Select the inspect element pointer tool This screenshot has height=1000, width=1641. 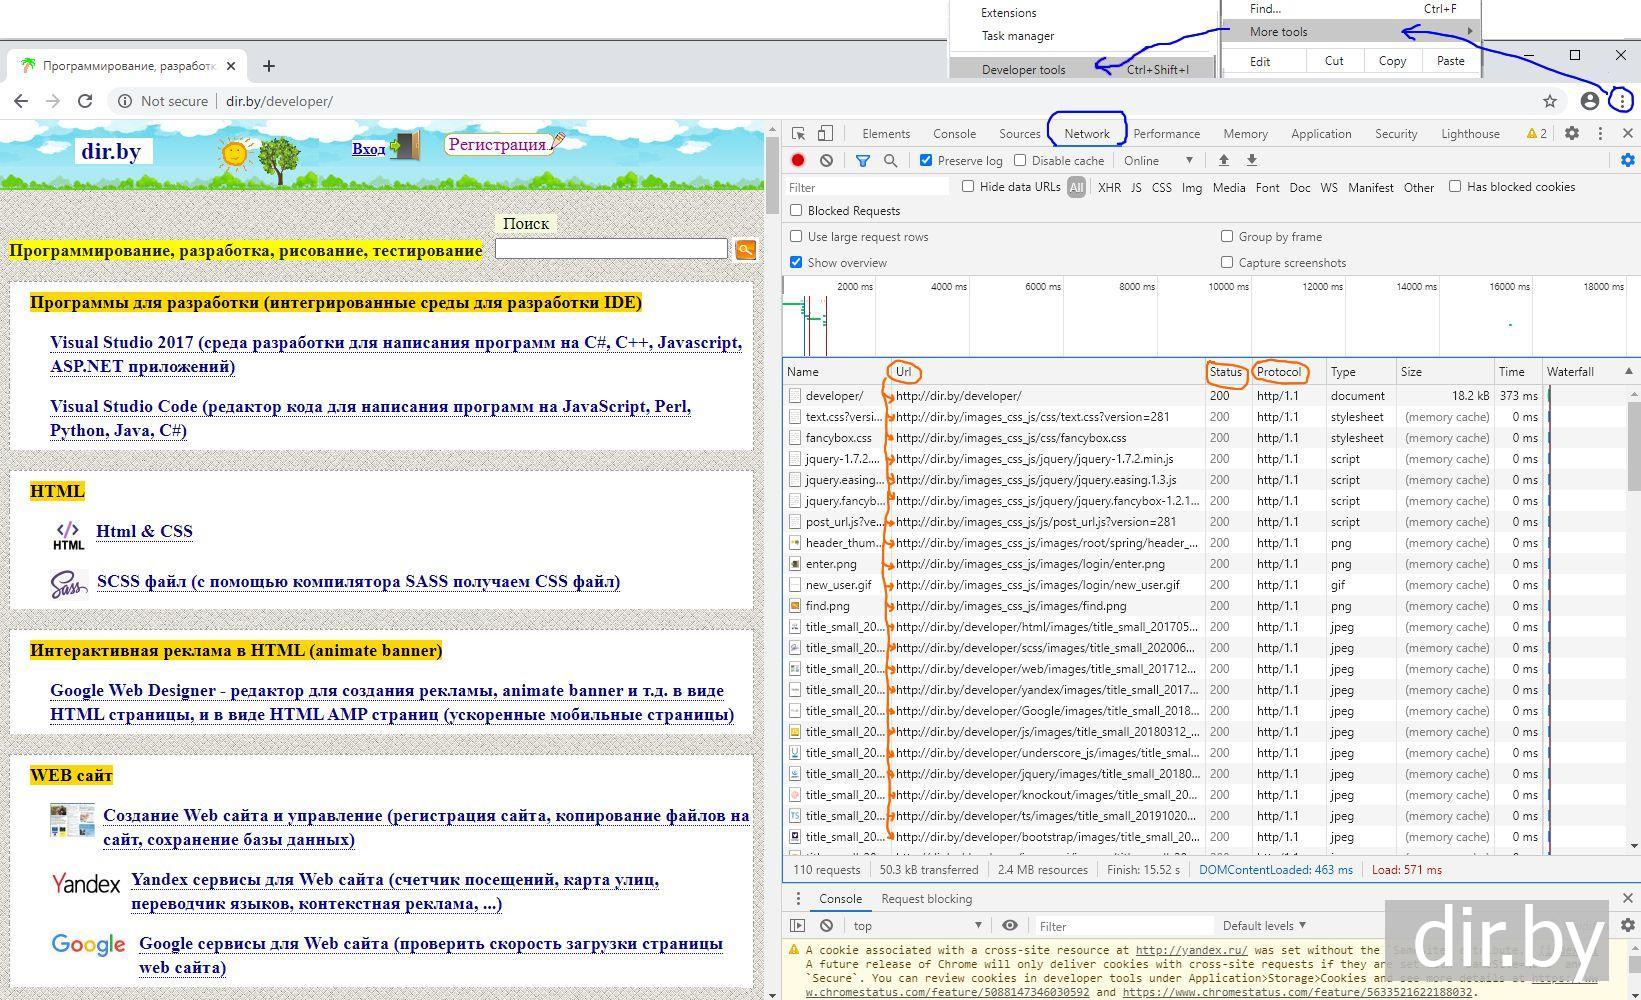[798, 134]
